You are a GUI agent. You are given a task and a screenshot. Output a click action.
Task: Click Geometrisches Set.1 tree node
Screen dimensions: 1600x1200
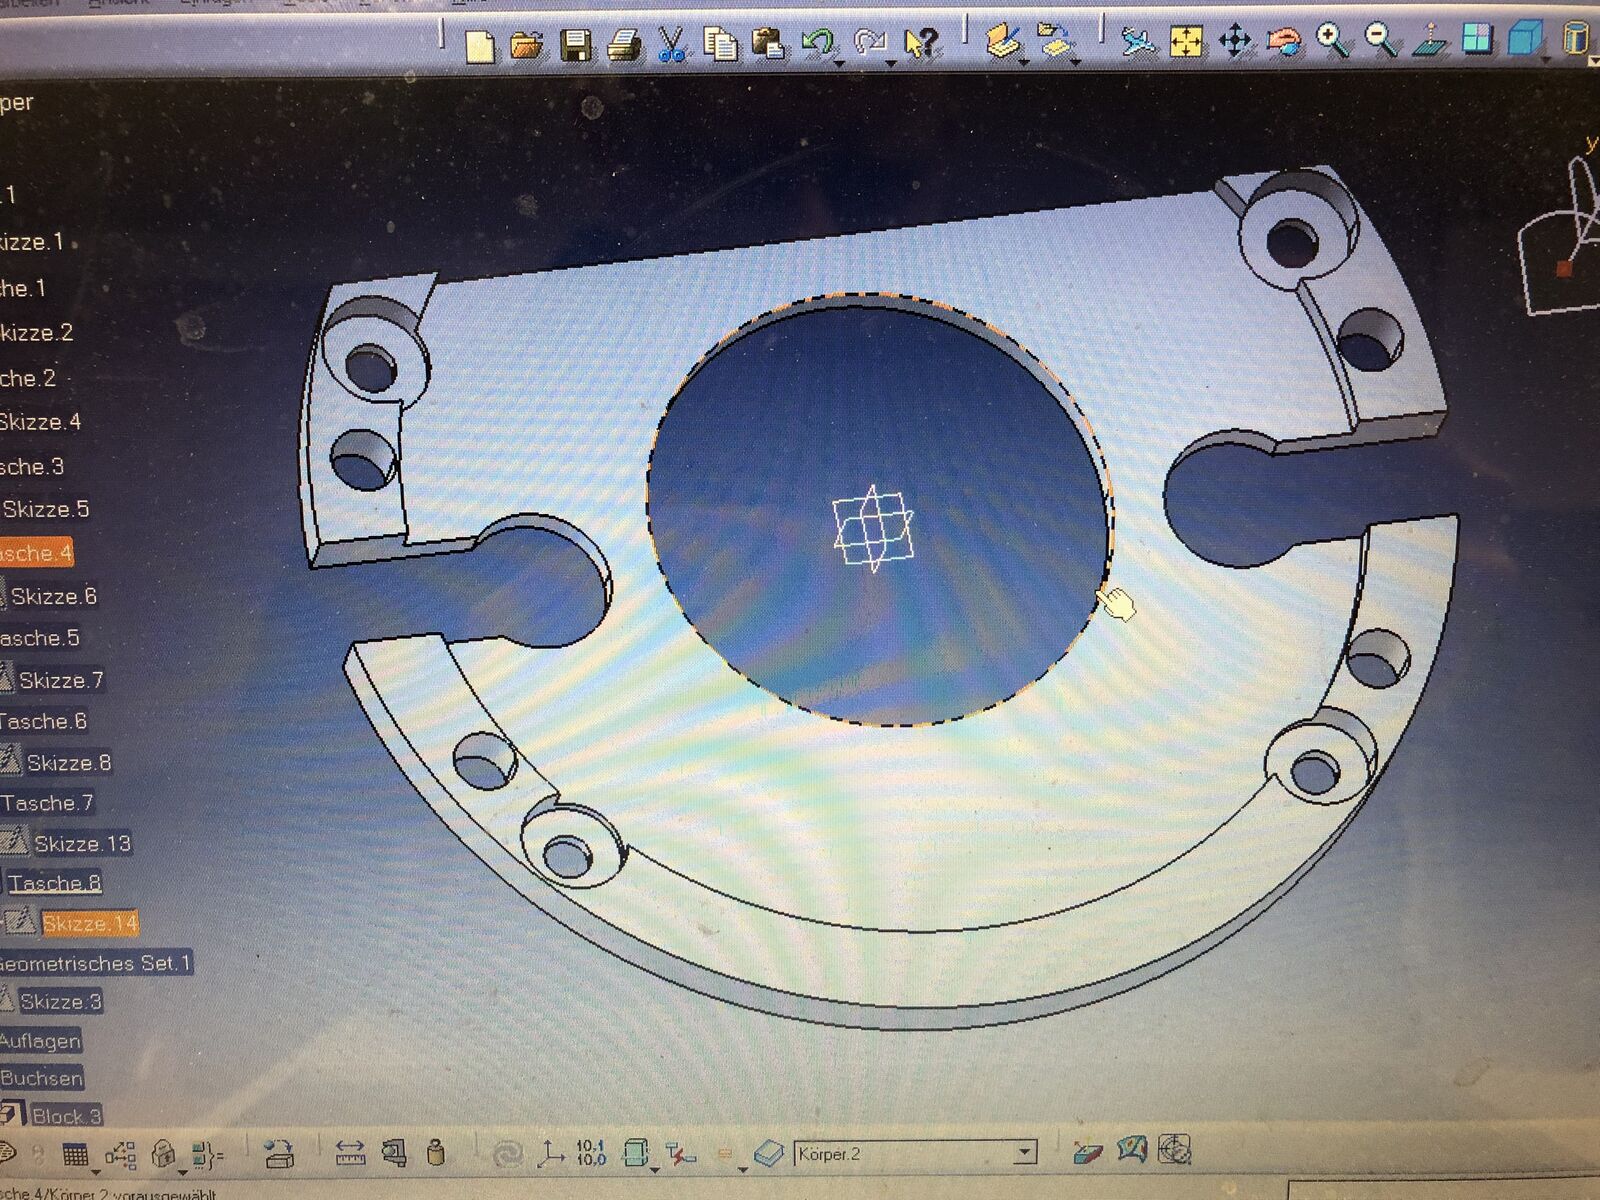coord(95,963)
